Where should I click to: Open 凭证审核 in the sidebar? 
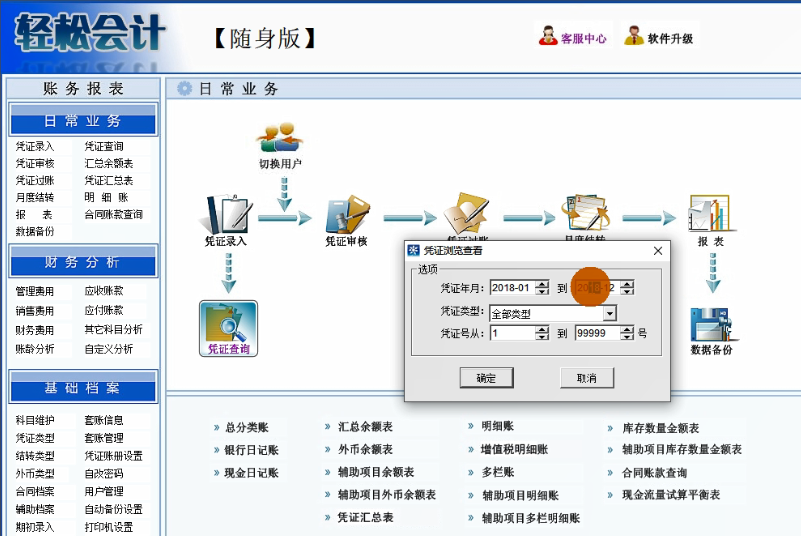tap(35, 164)
